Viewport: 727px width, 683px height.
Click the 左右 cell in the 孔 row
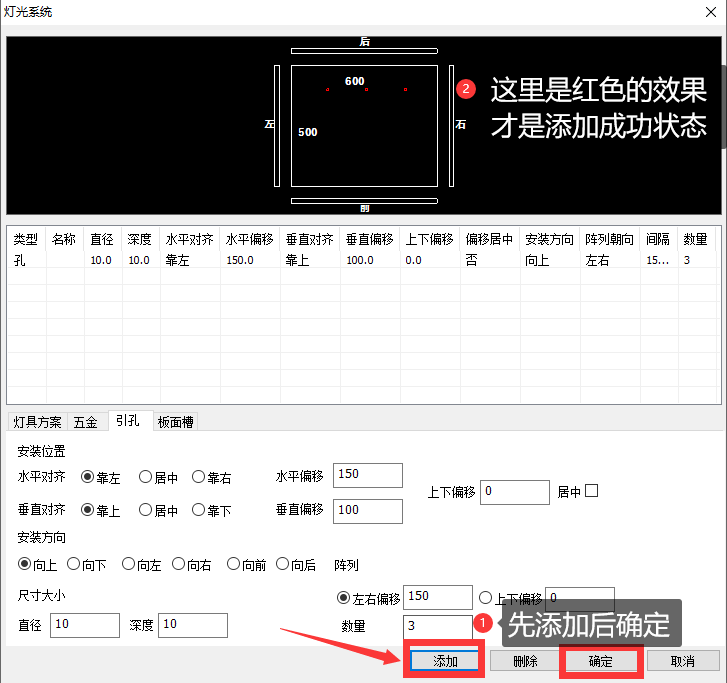[610, 260]
